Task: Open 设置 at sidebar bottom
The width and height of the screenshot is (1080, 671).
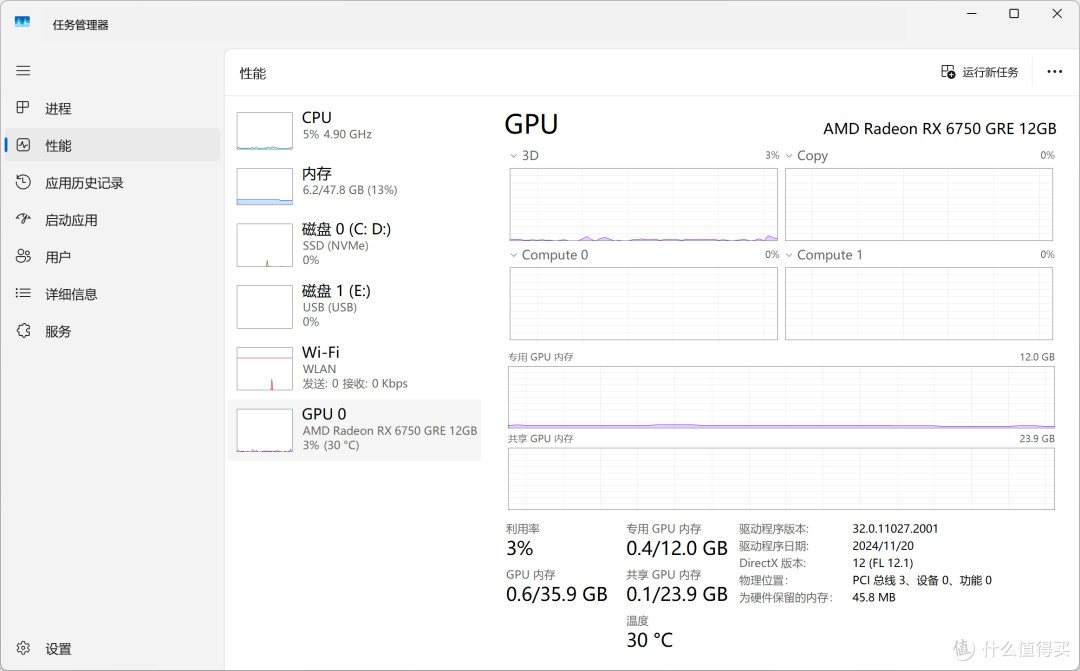Action: (x=112, y=648)
